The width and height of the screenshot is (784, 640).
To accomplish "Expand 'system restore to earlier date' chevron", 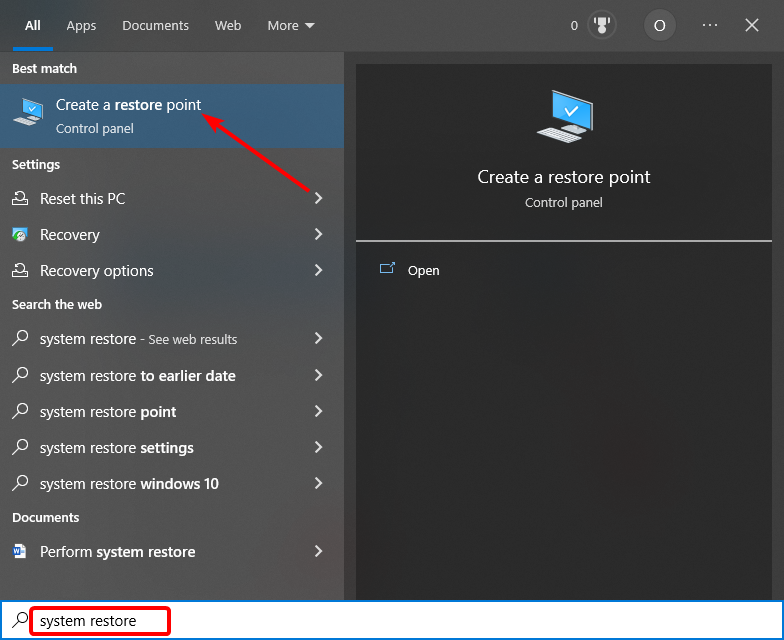I will [x=318, y=375].
